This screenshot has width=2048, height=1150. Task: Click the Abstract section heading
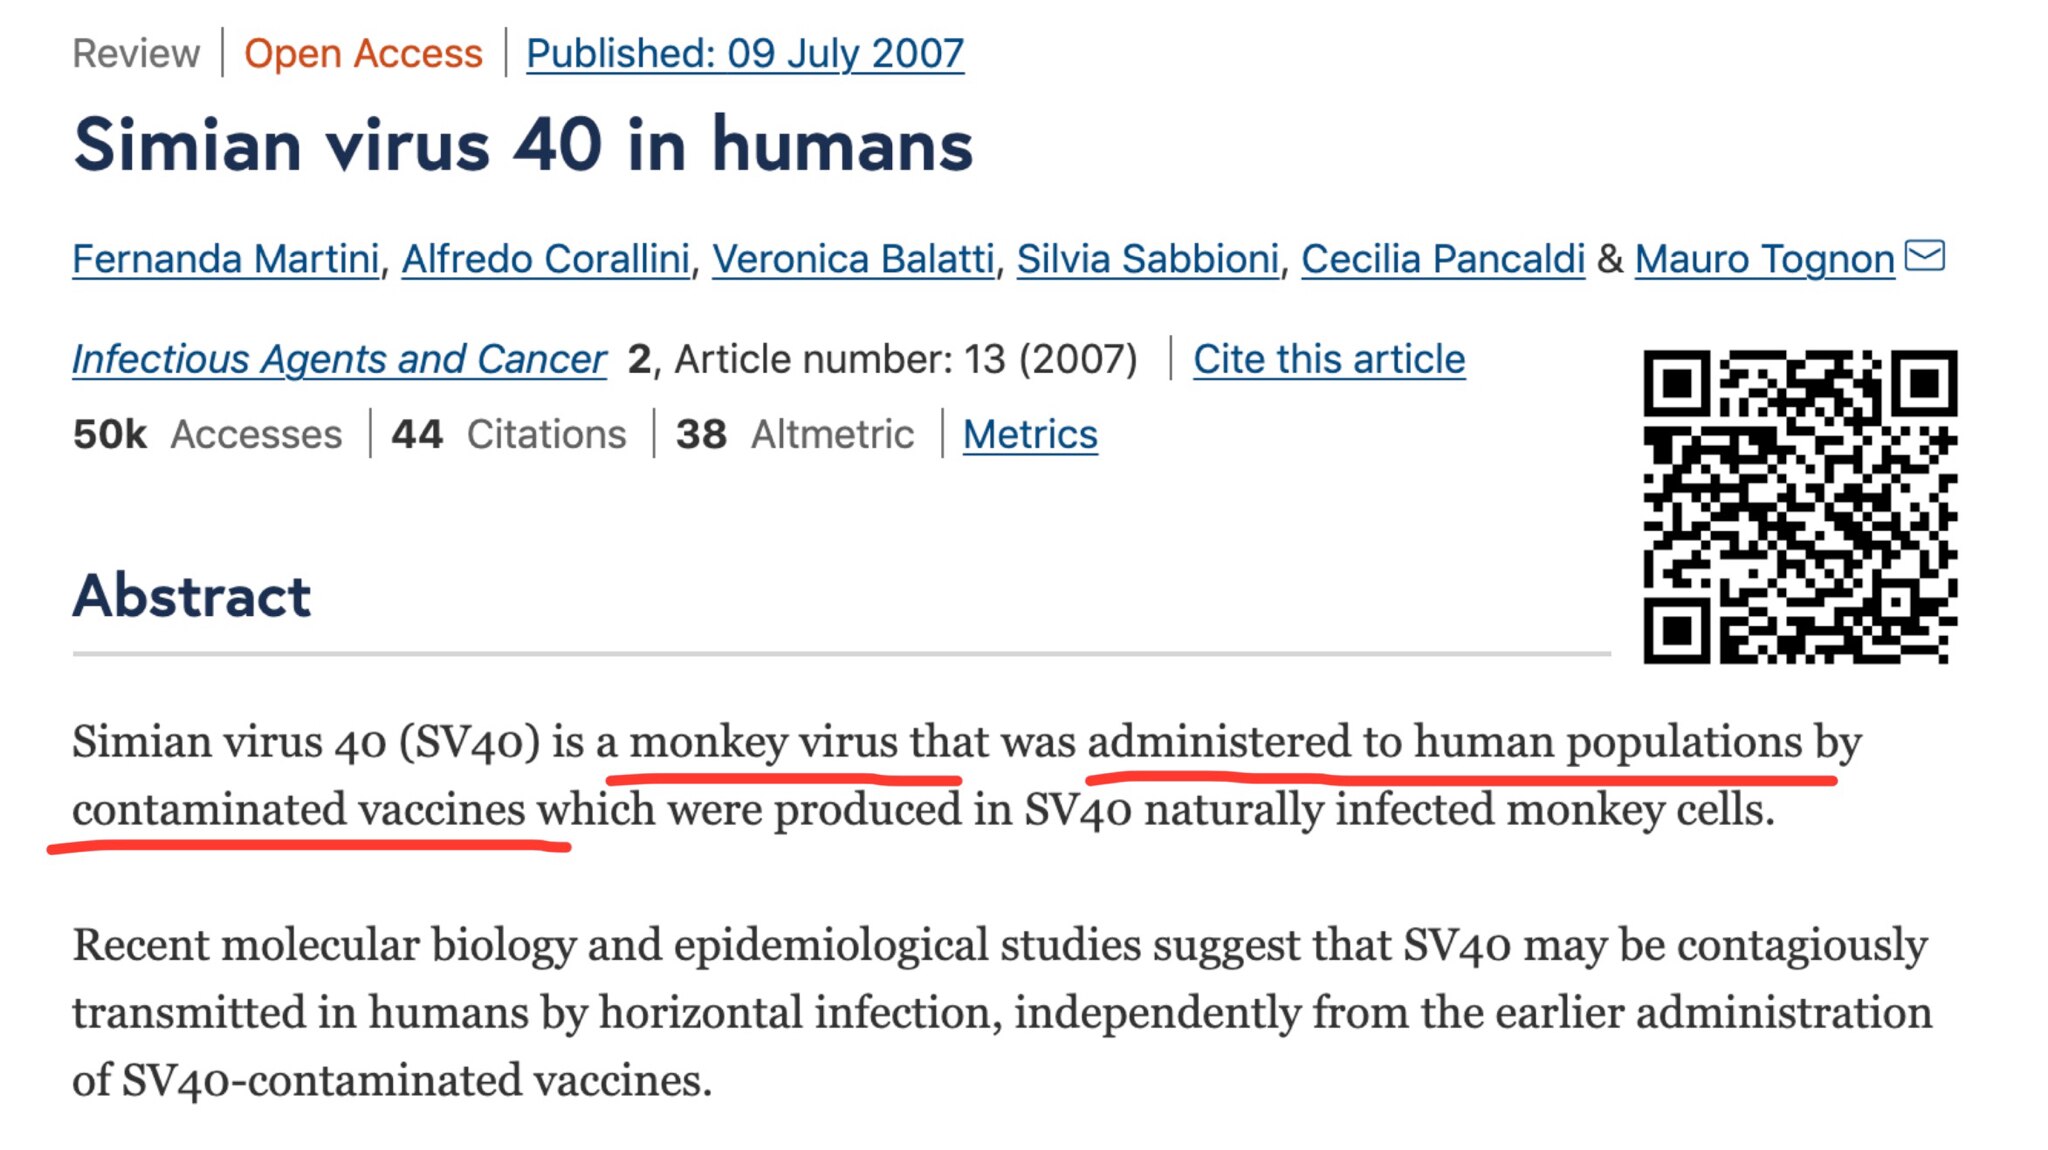pyautogui.click(x=192, y=597)
